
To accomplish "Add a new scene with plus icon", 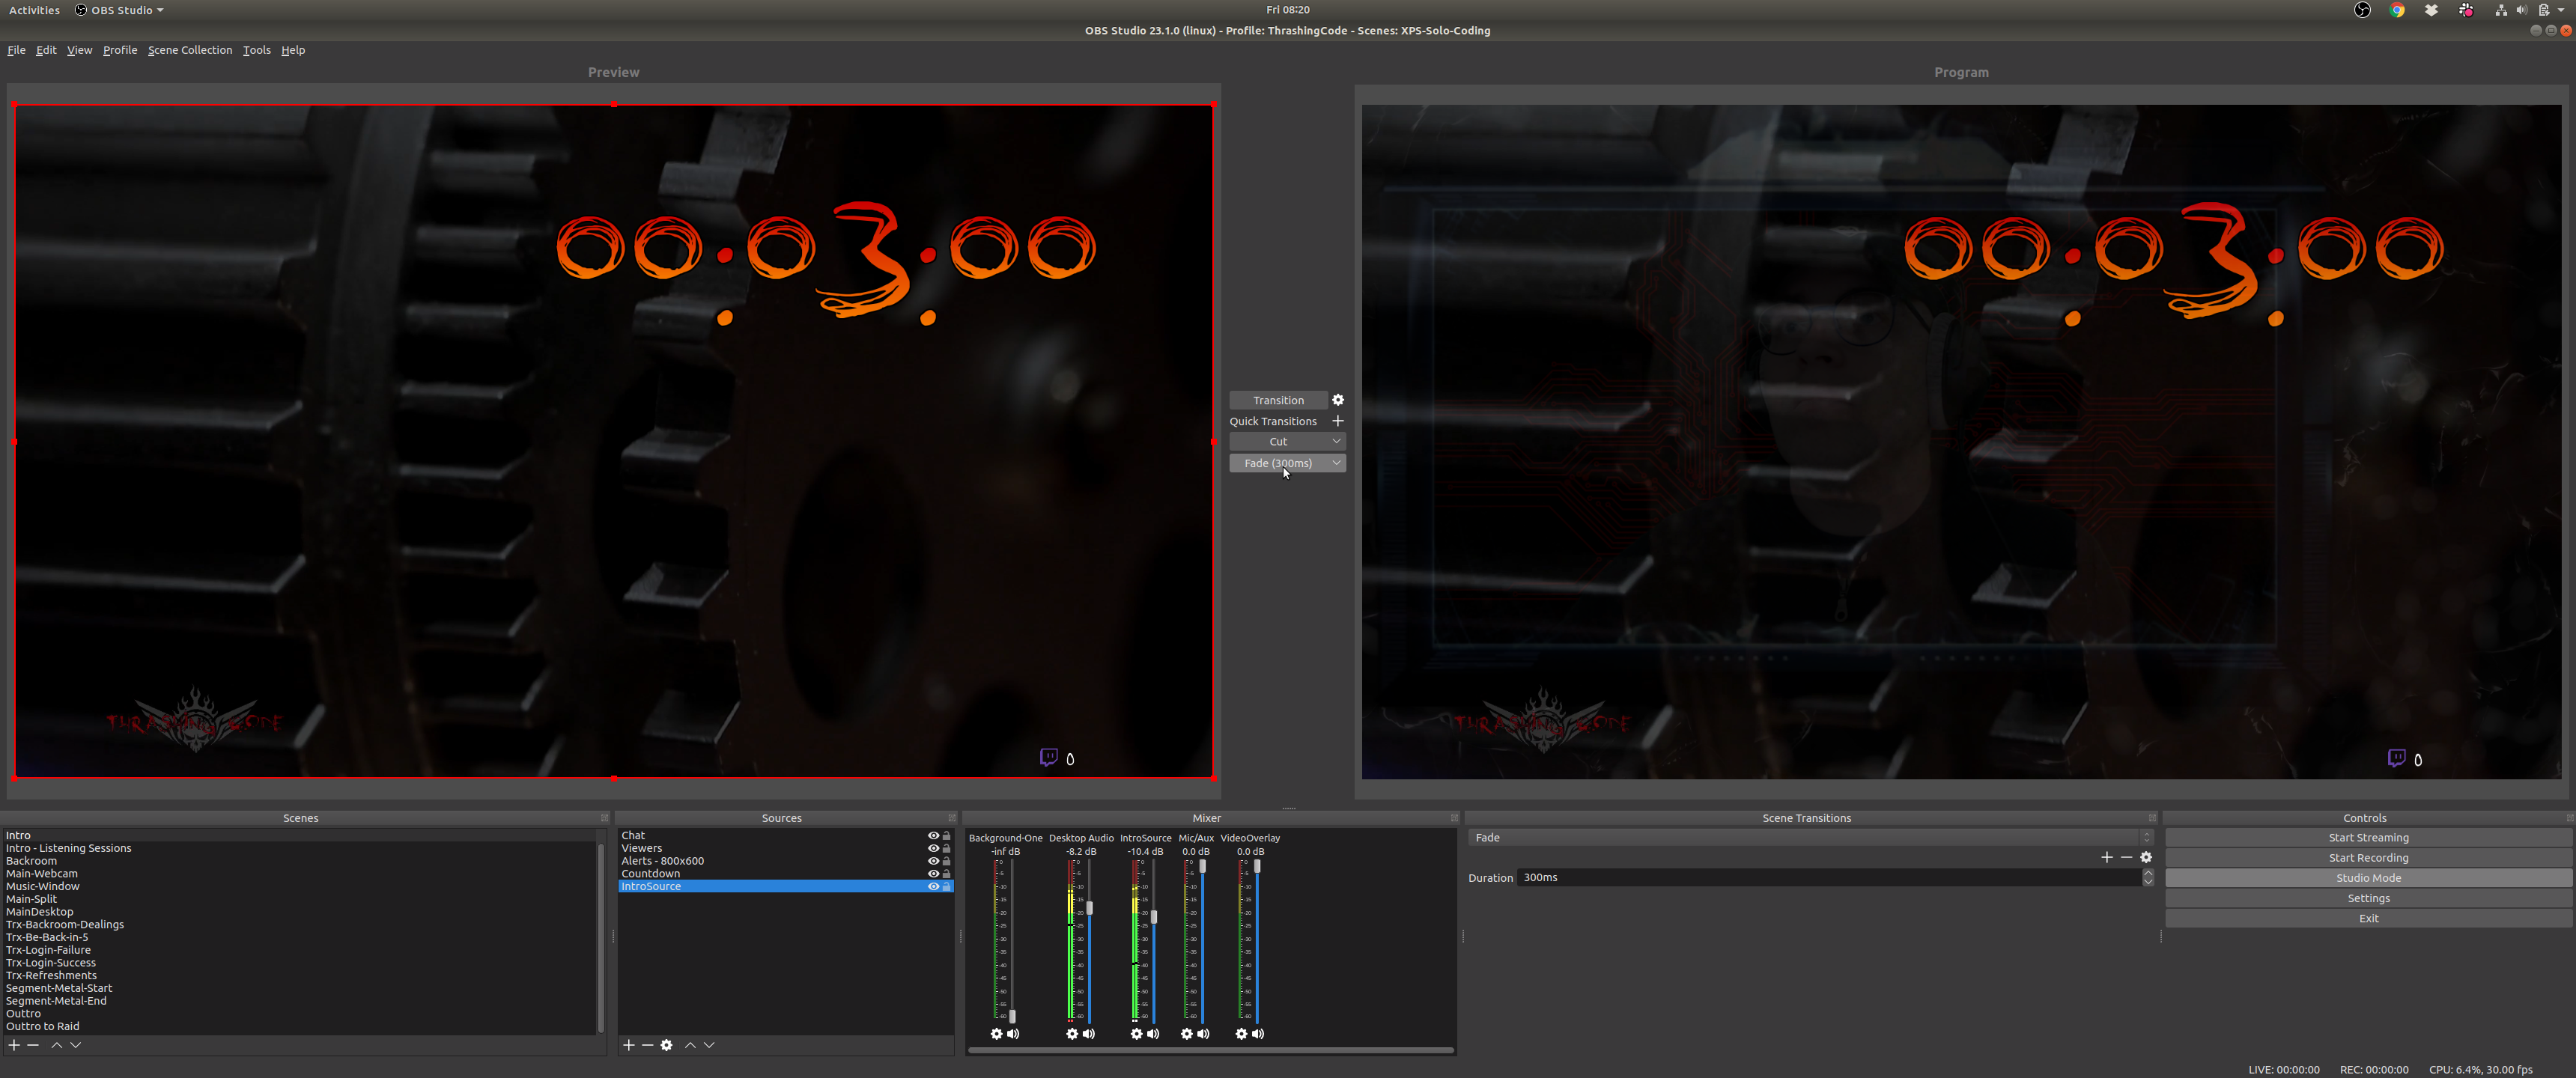I will (14, 1045).
